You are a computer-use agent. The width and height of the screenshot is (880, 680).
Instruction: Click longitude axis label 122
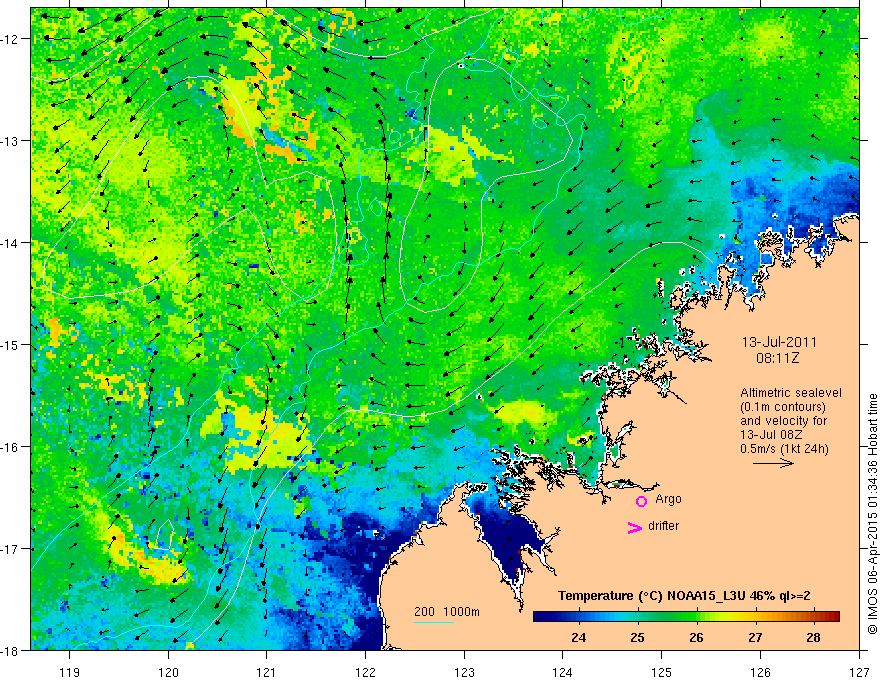tap(365, 672)
